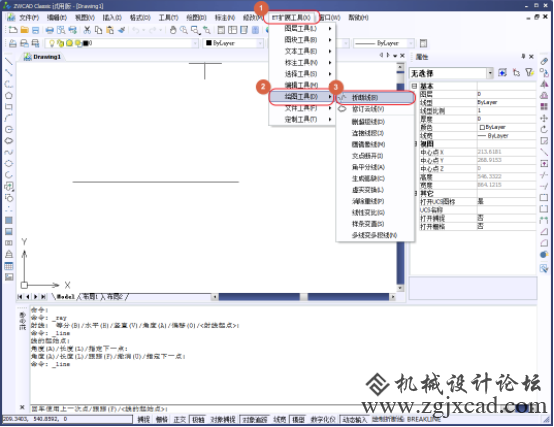
Task: Click the Zoom Previous icon
Action: click(x=207, y=30)
